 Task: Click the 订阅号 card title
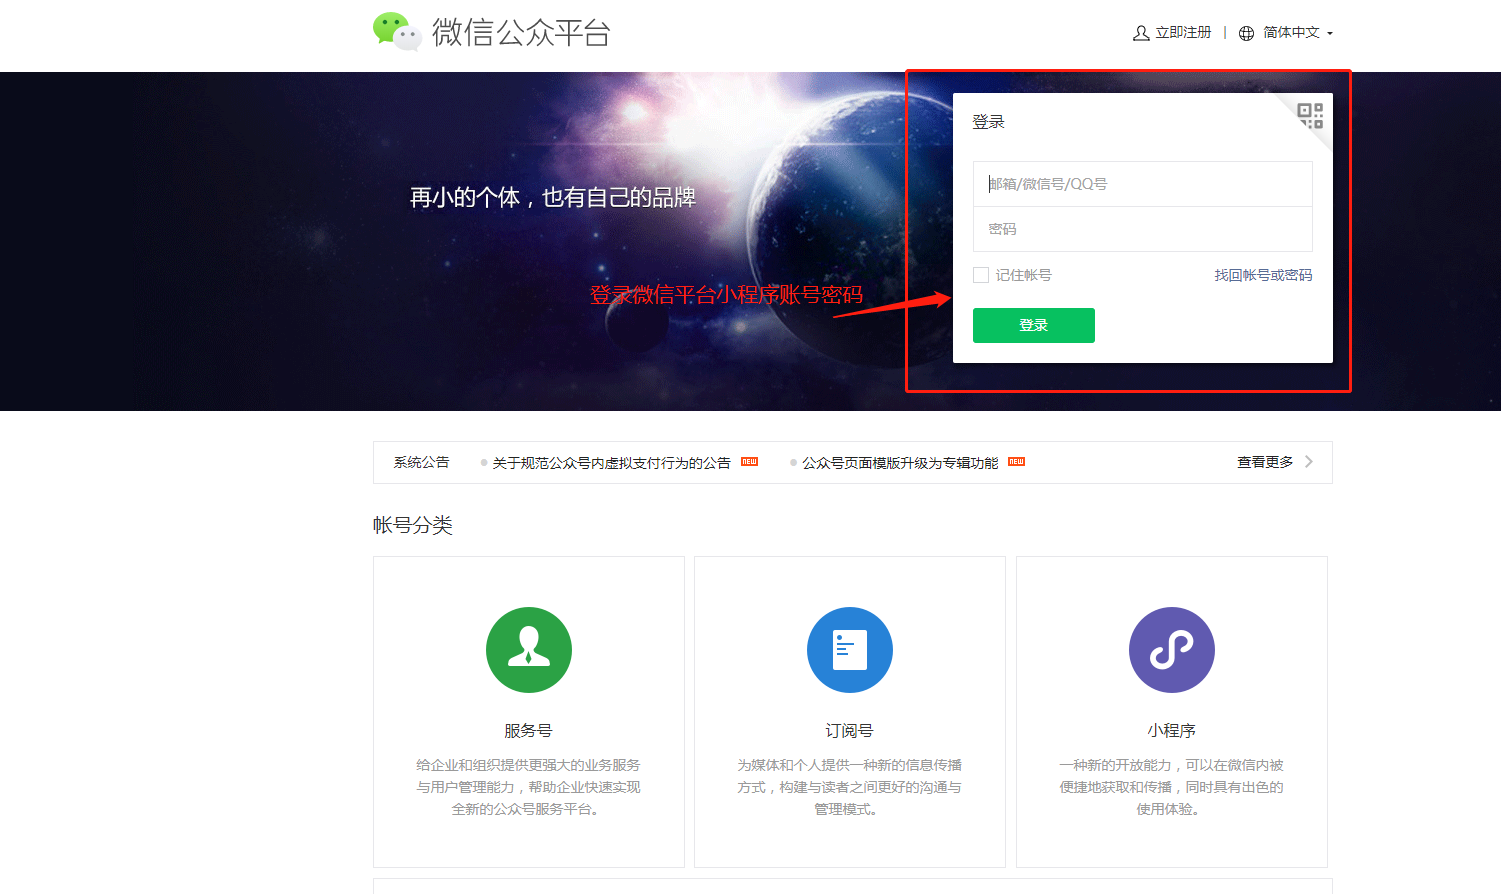click(849, 731)
